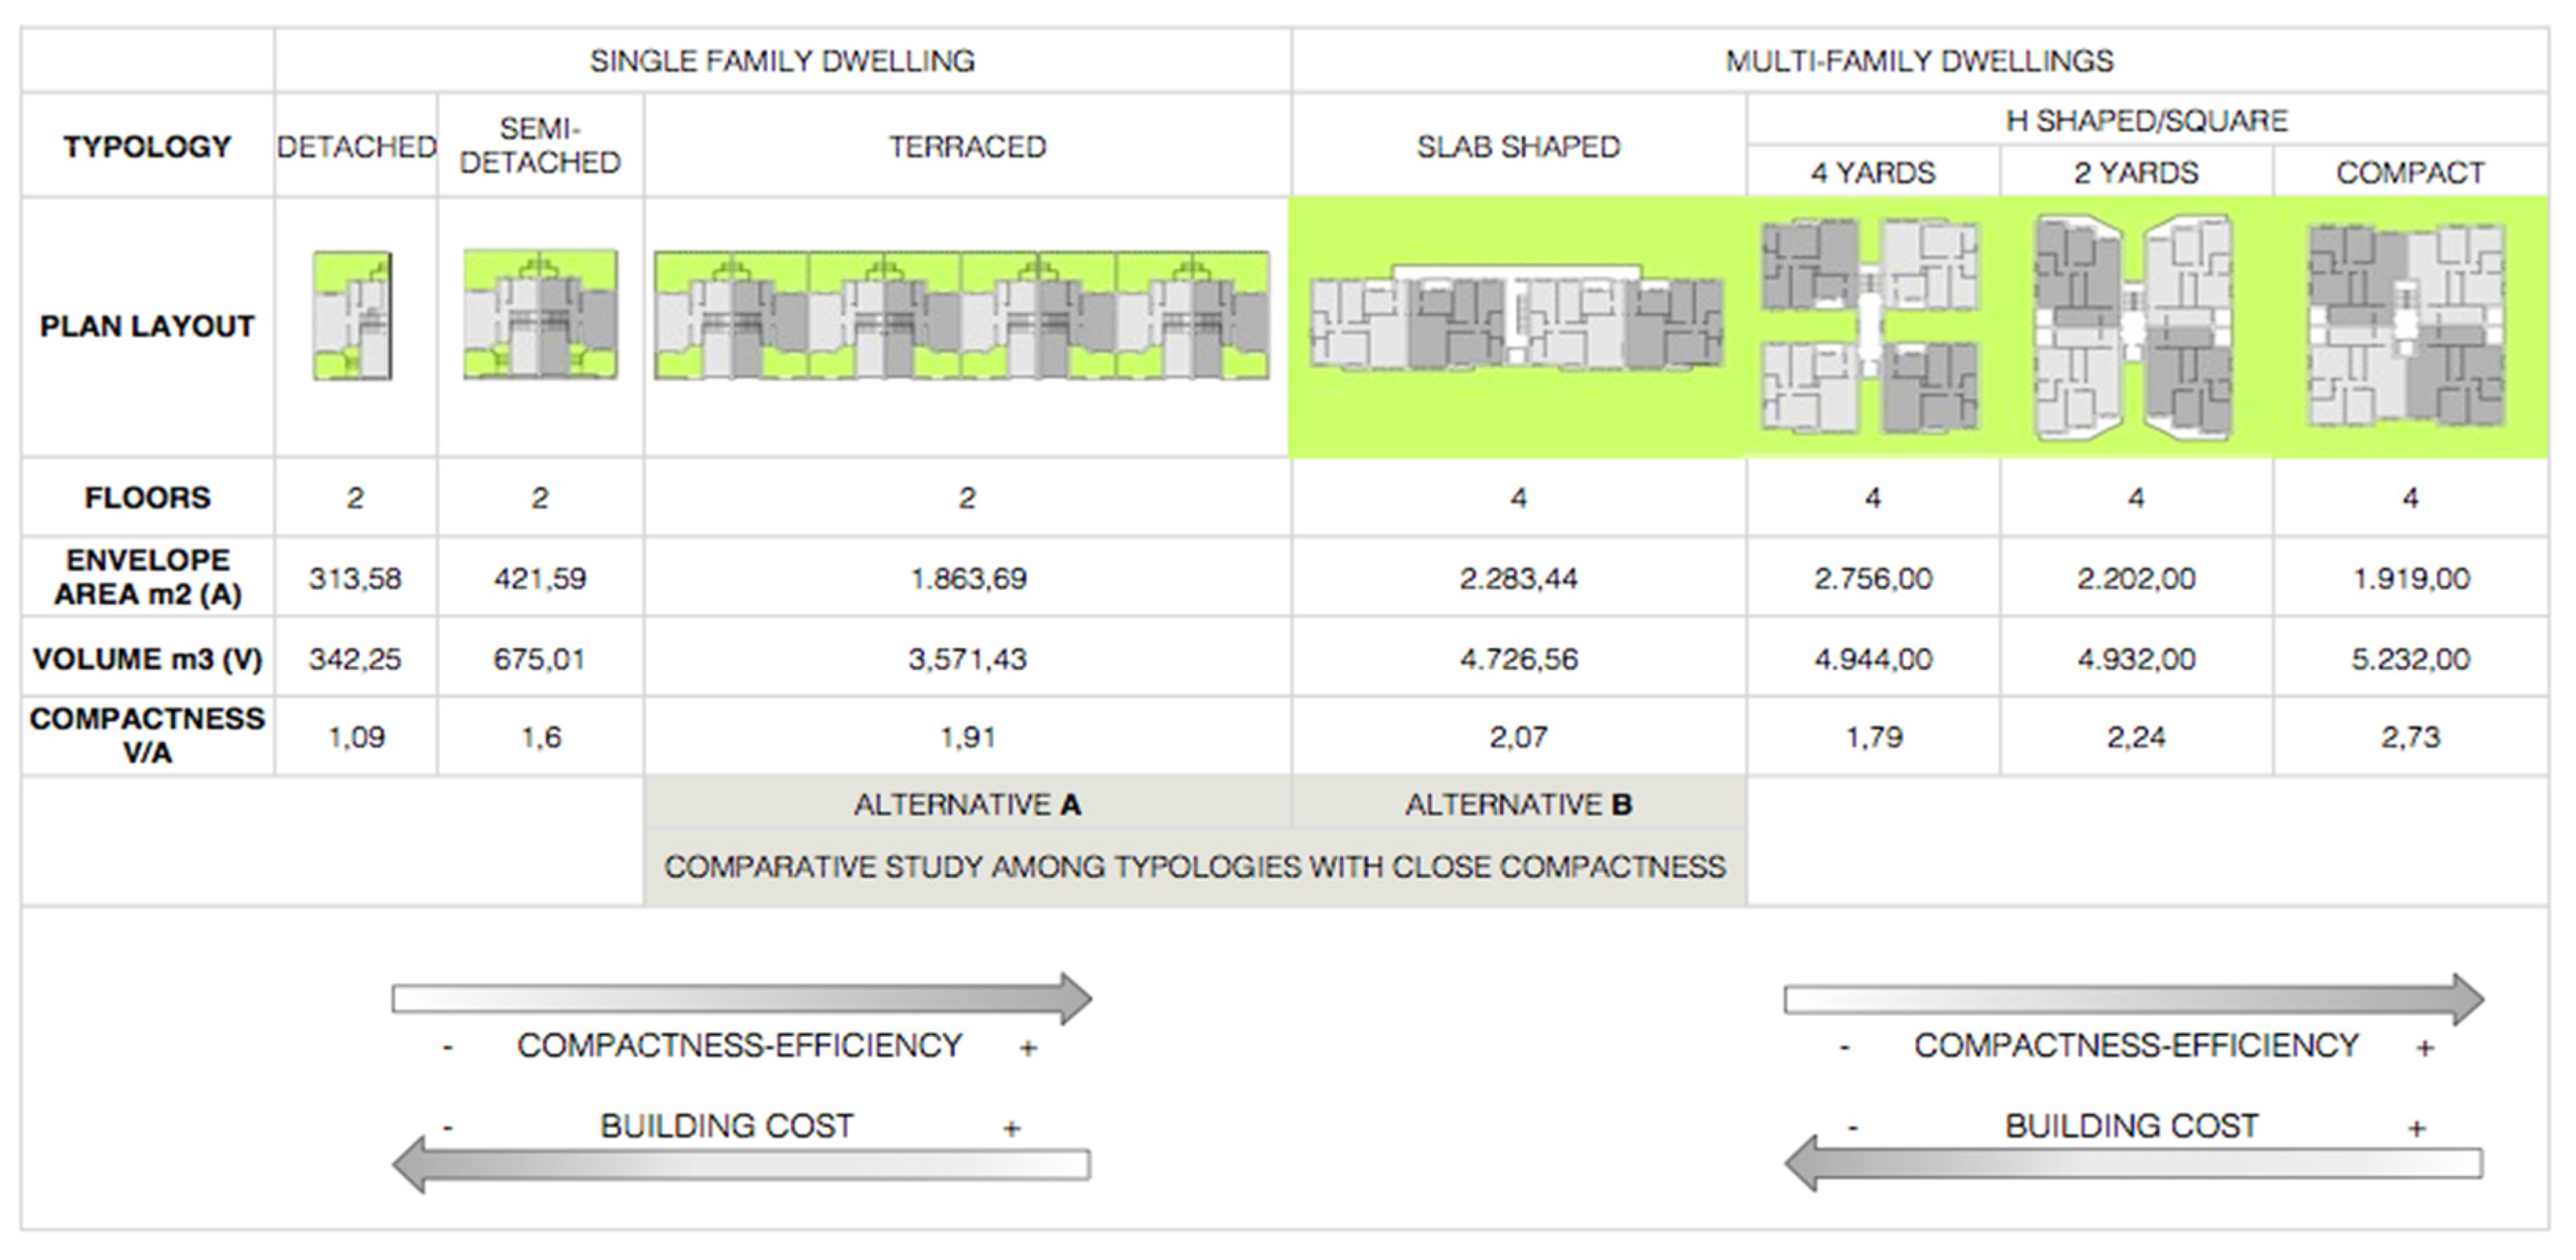The image size is (2576, 1260).
Task: Select the 4 yards plan layout image
Action: [1870, 326]
